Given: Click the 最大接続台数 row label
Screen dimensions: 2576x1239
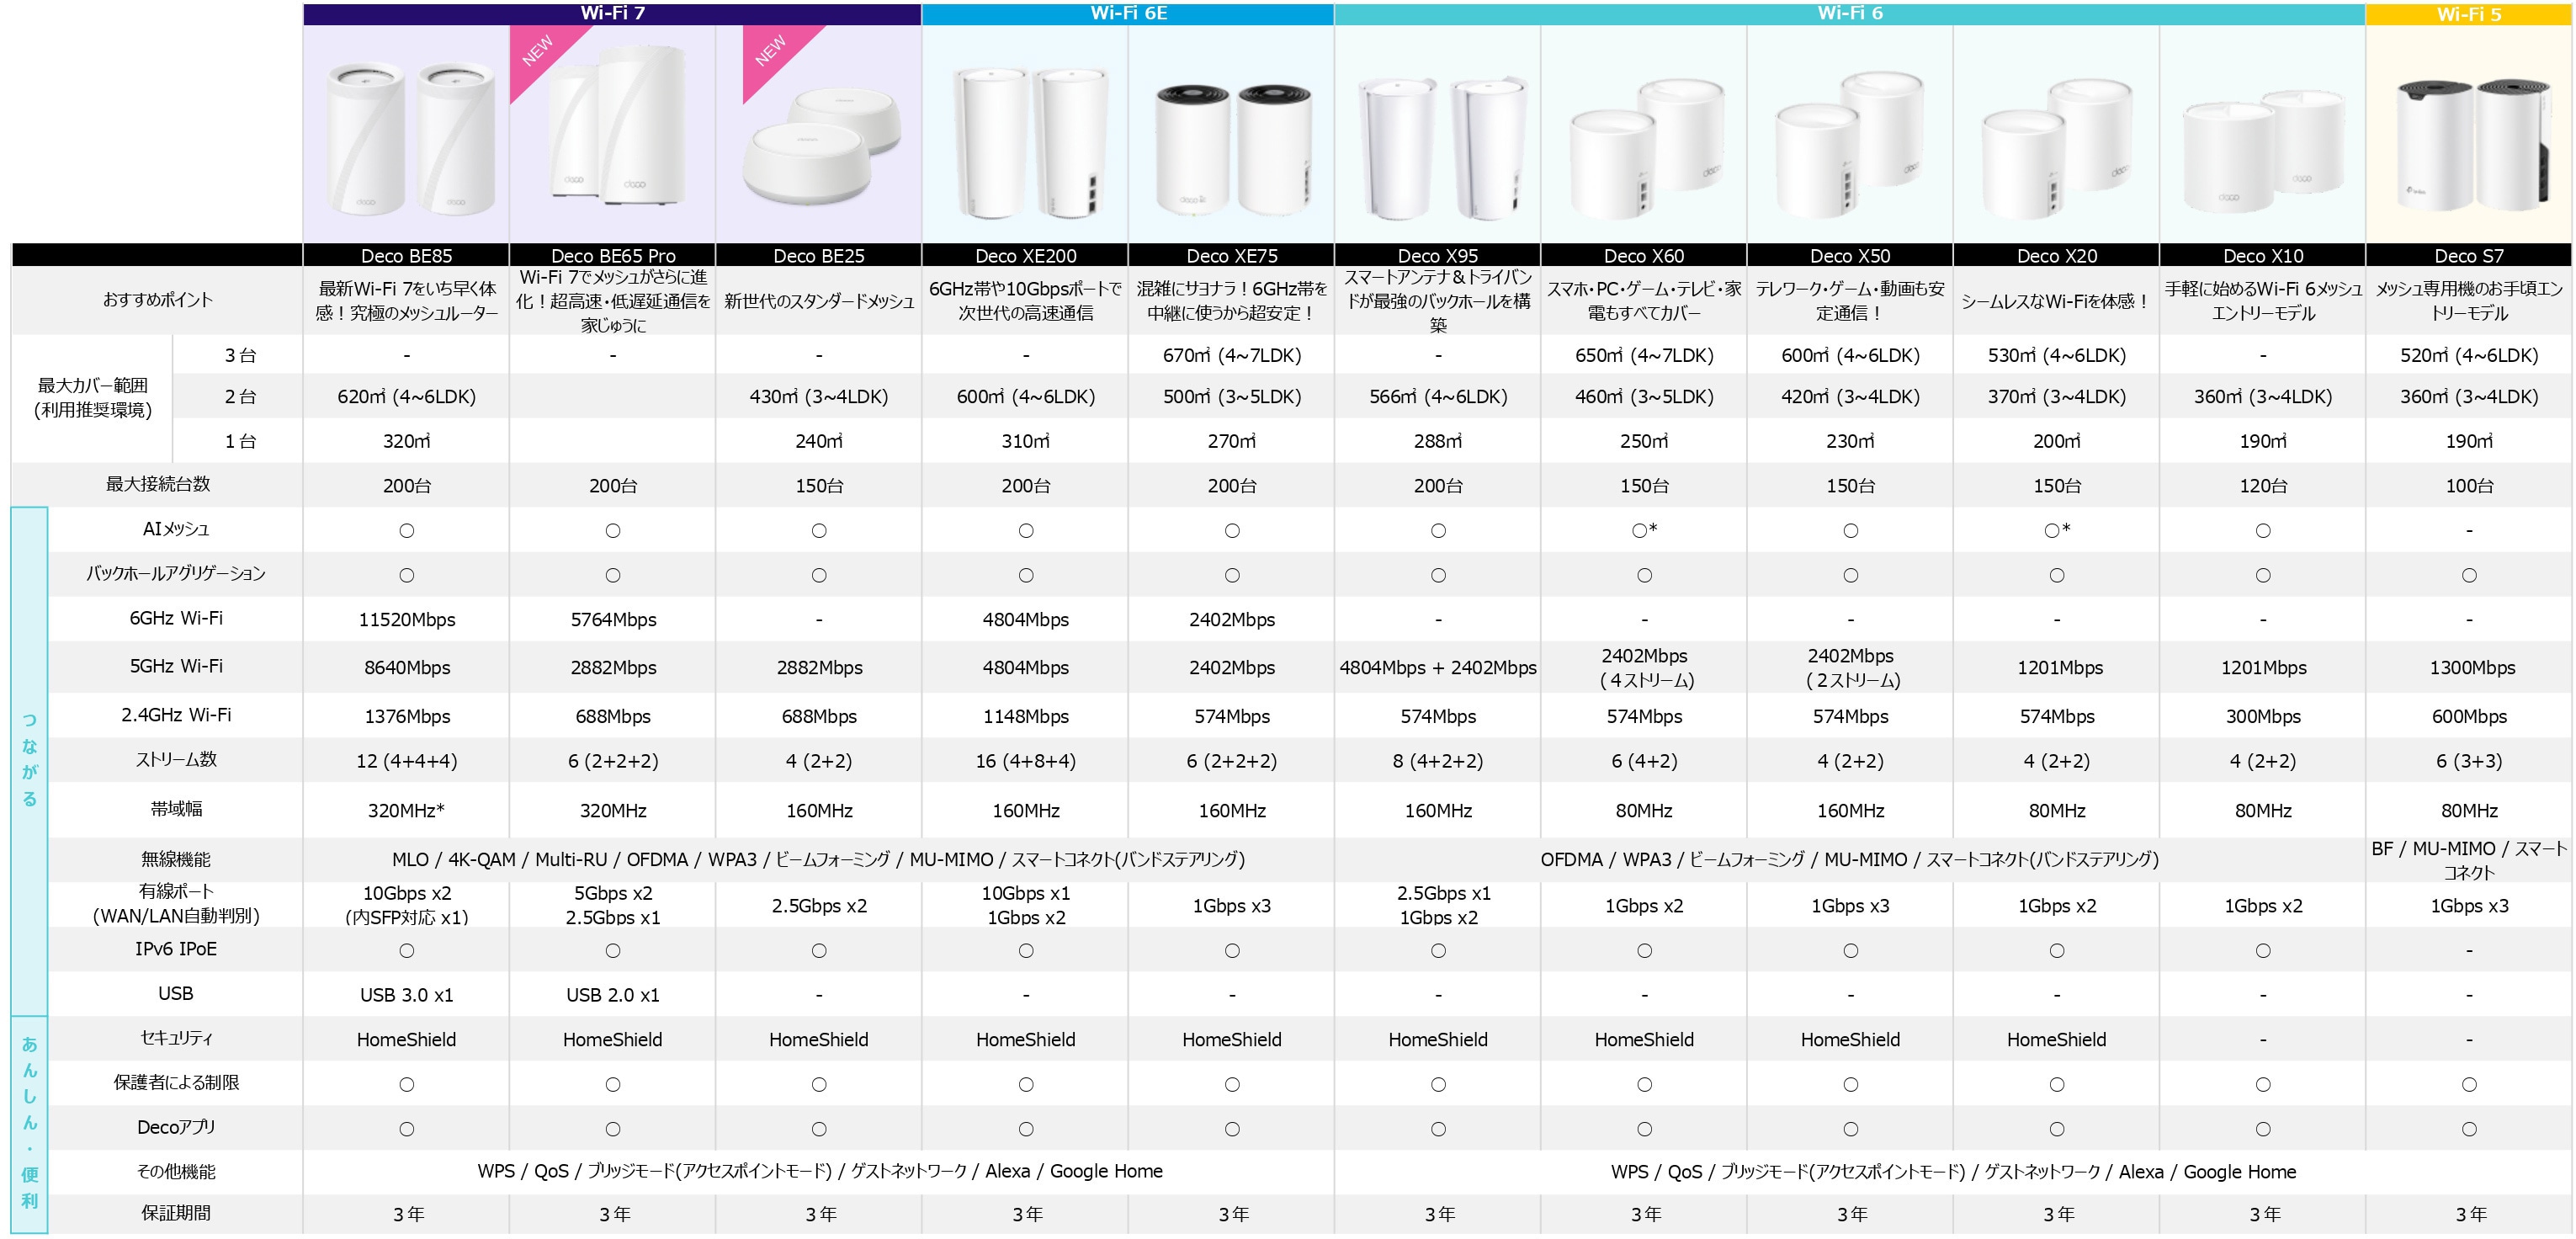Looking at the screenshot, I should 158,484.
